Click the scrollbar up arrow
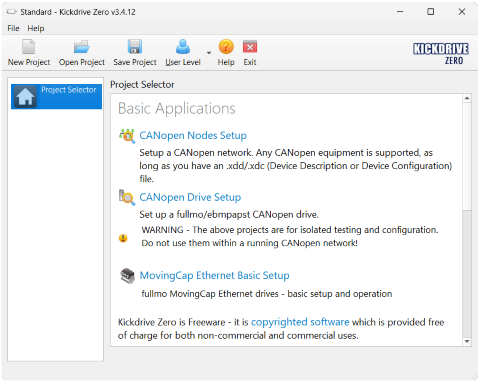The height and width of the screenshot is (382, 480). pyautogui.click(x=467, y=98)
